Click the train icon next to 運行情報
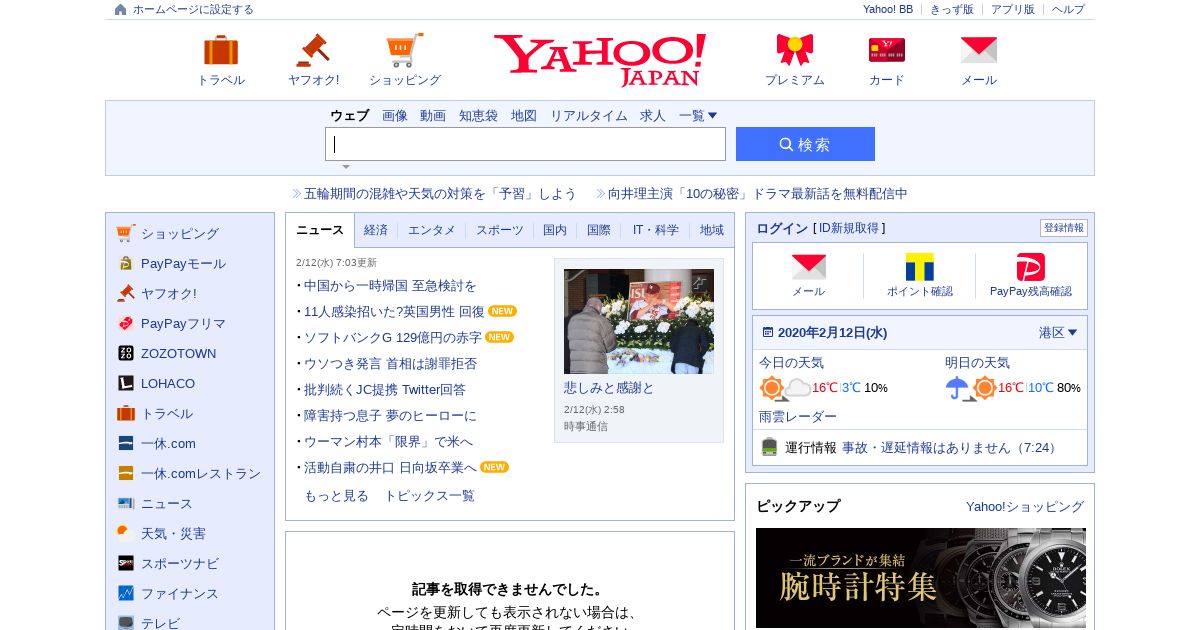This screenshot has width=1200, height=630. [769, 447]
